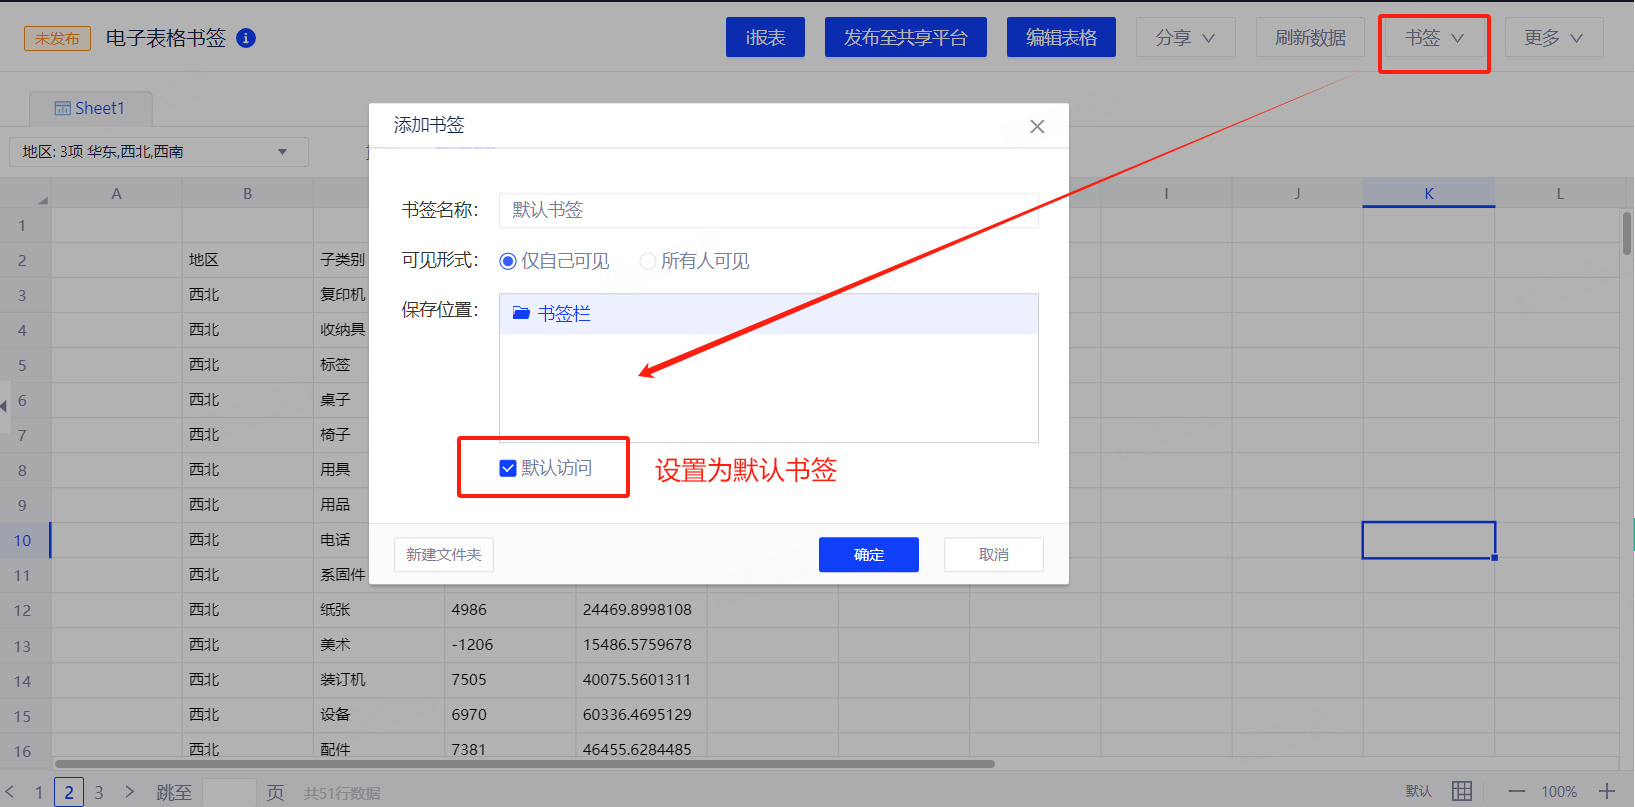Click the 新建文件夹 button

[444, 555]
